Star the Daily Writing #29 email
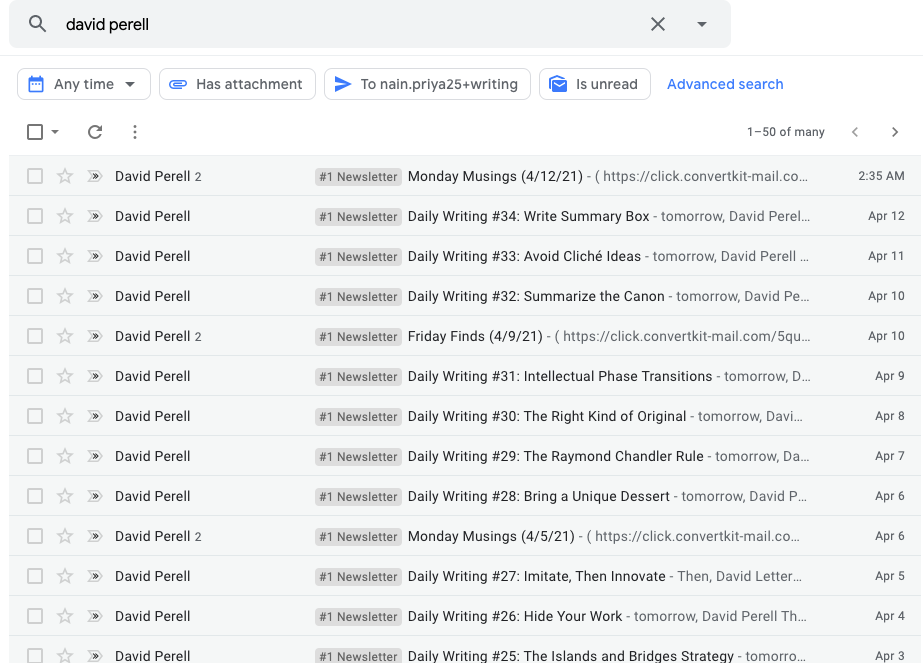The width and height of the screenshot is (923, 663). (65, 456)
